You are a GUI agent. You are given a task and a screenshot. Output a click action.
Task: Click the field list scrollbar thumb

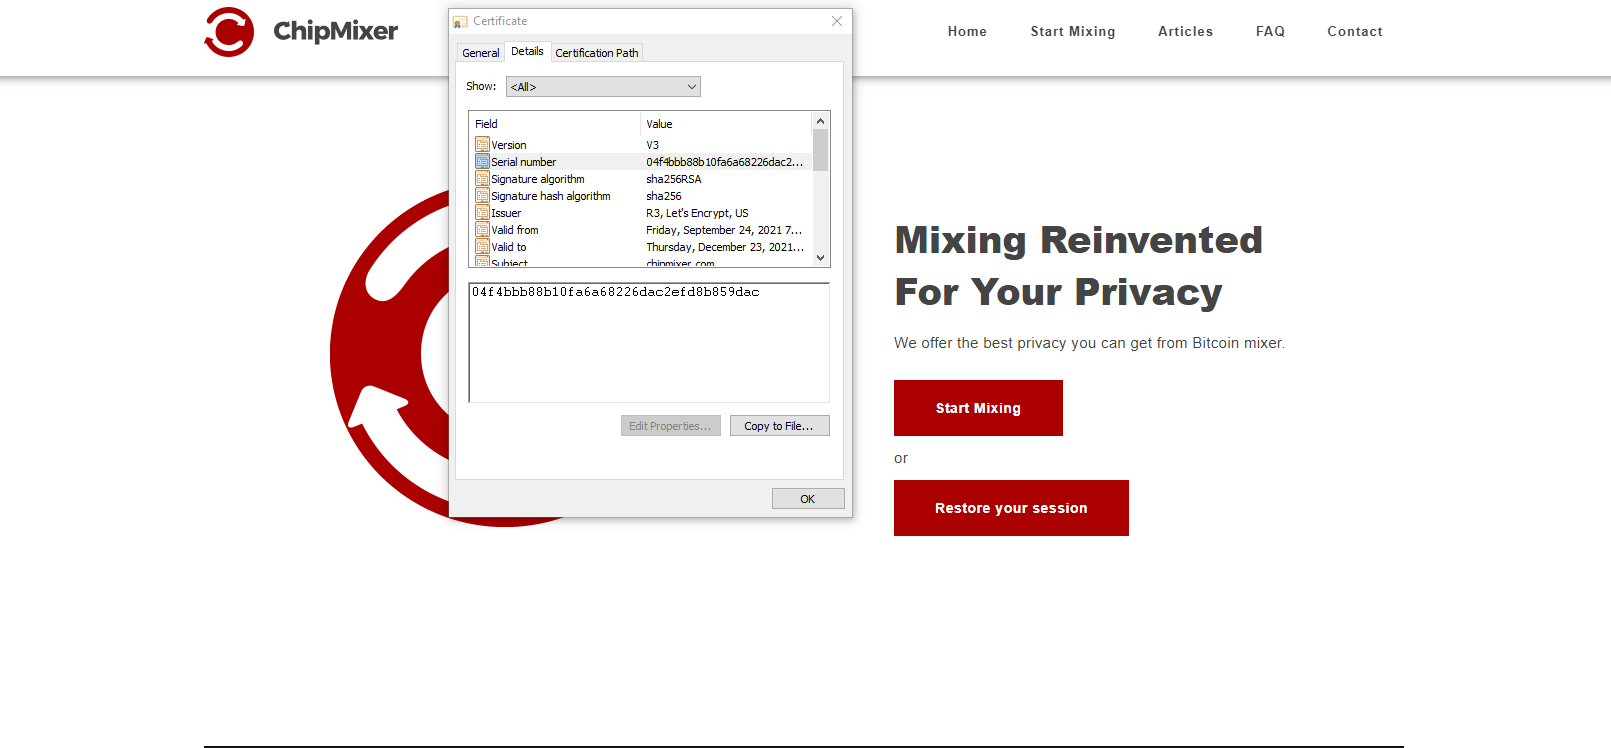821,151
